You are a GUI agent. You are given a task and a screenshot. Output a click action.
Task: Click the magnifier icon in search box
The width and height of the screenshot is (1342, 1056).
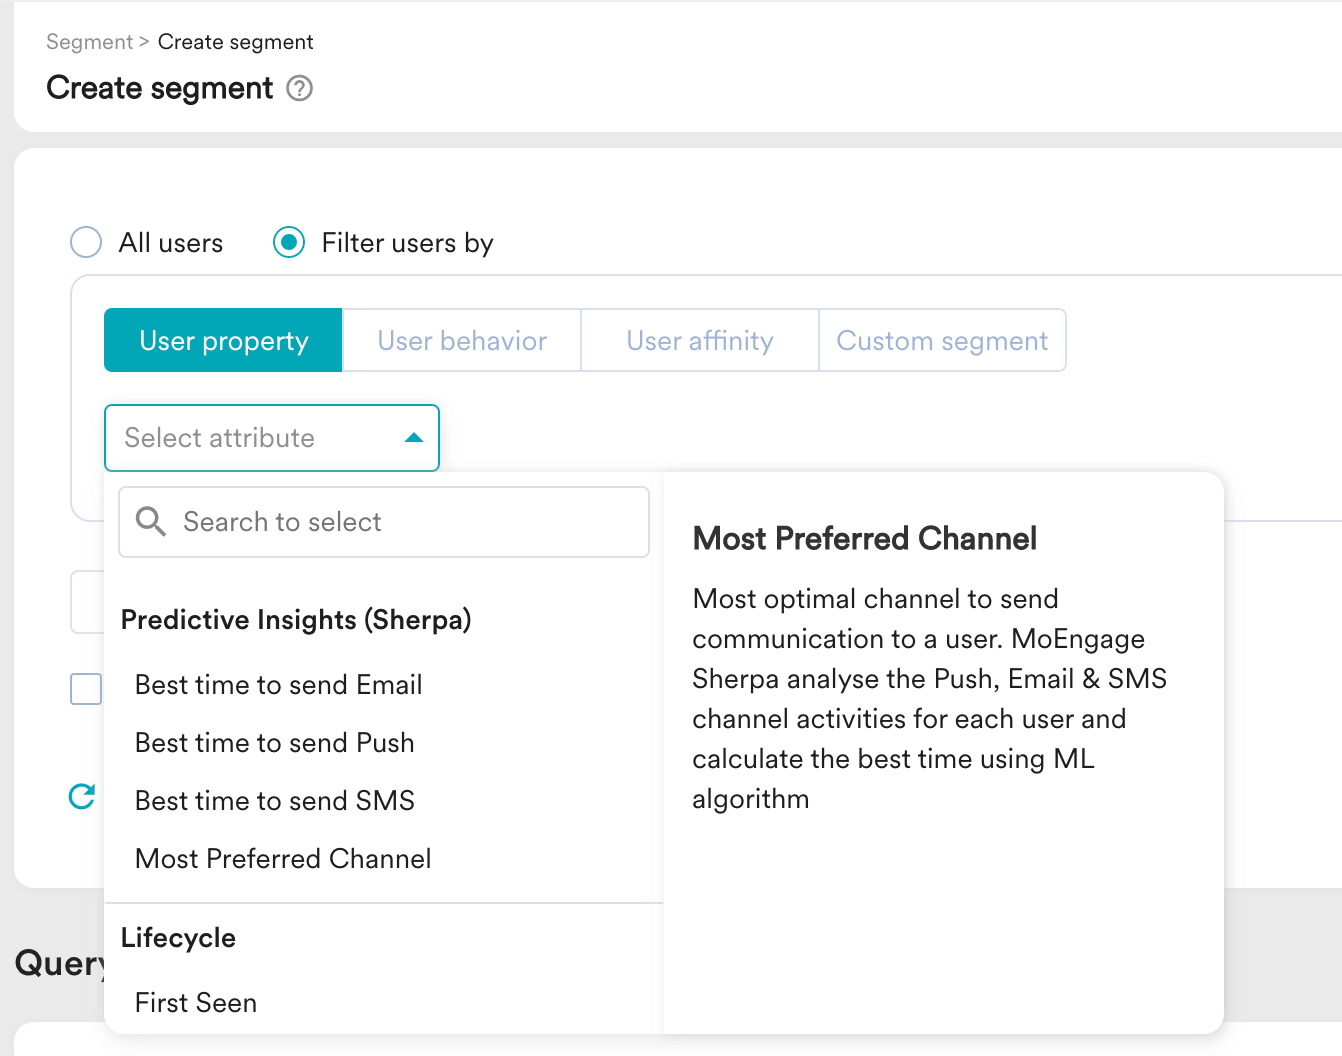click(x=151, y=522)
